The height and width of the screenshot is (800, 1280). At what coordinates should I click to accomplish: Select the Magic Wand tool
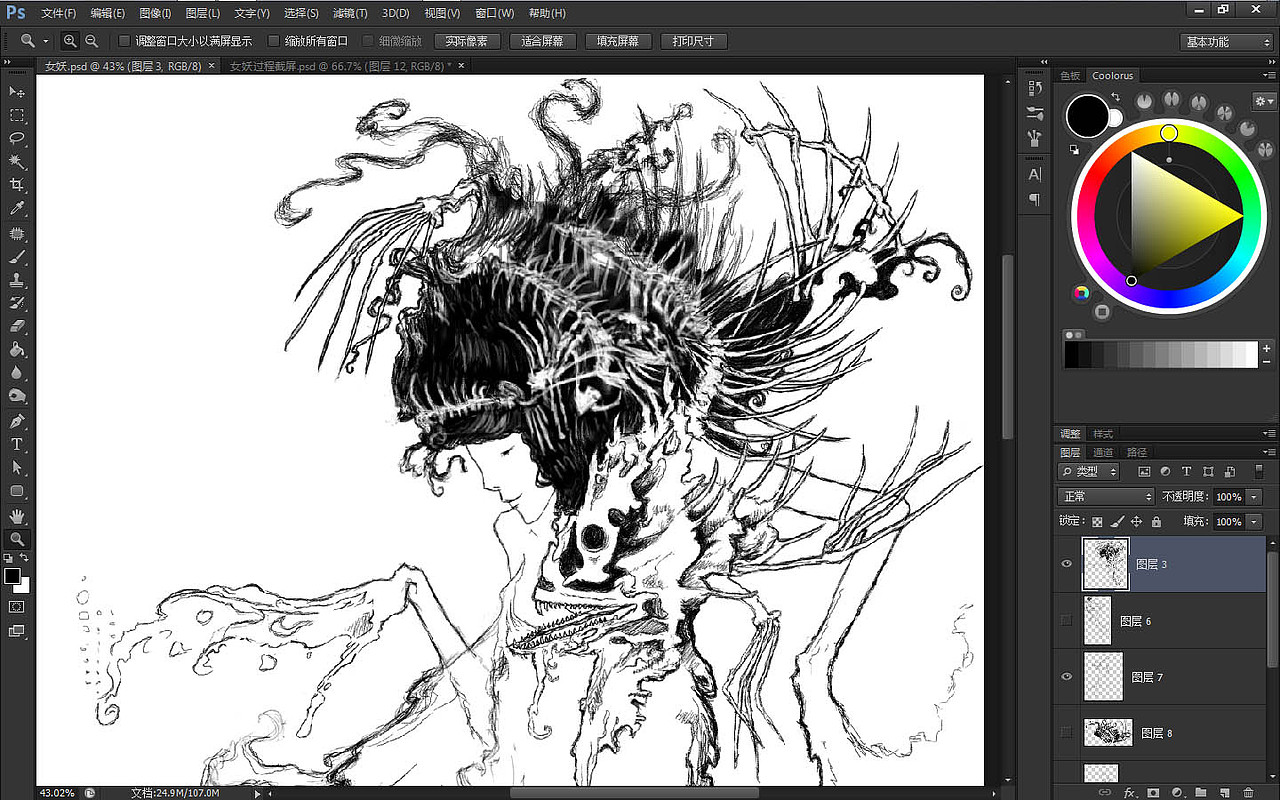tap(17, 162)
